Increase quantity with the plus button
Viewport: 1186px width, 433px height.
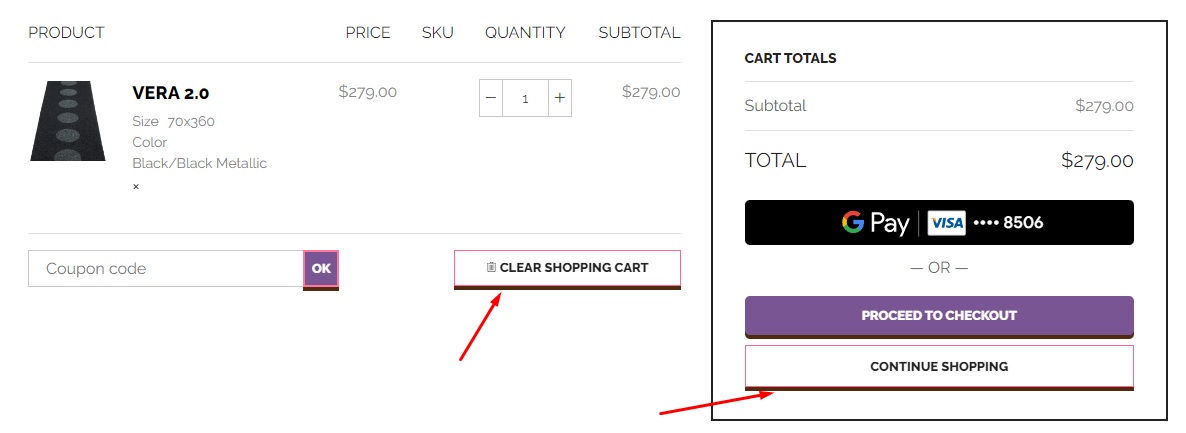[560, 98]
